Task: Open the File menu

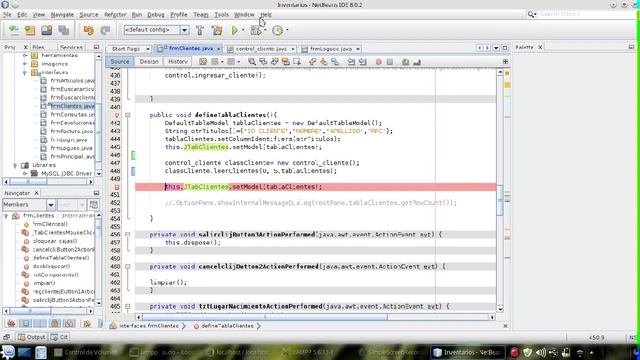Action: [7, 14]
